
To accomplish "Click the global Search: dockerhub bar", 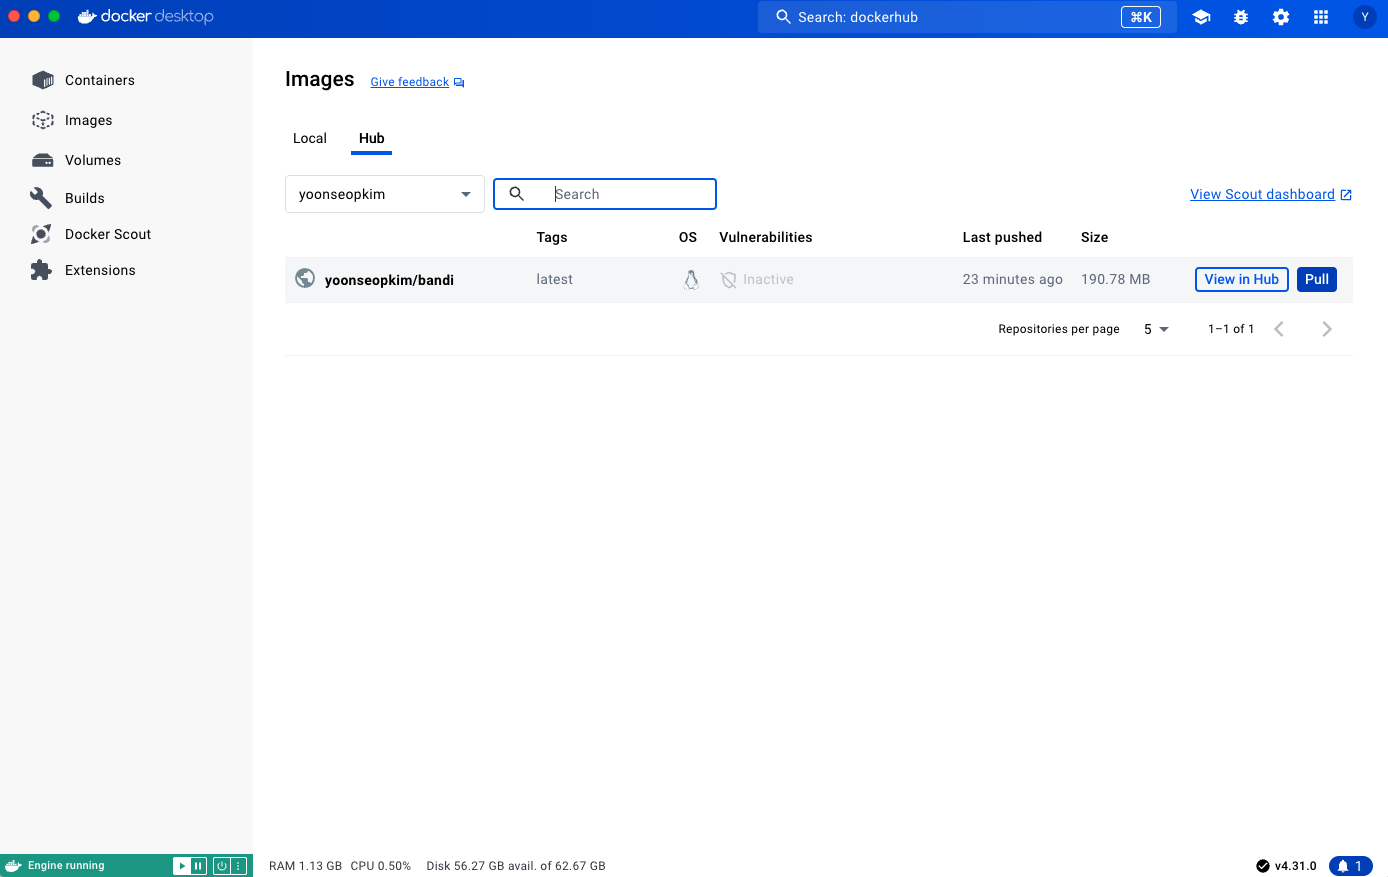I will [x=968, y=17].
